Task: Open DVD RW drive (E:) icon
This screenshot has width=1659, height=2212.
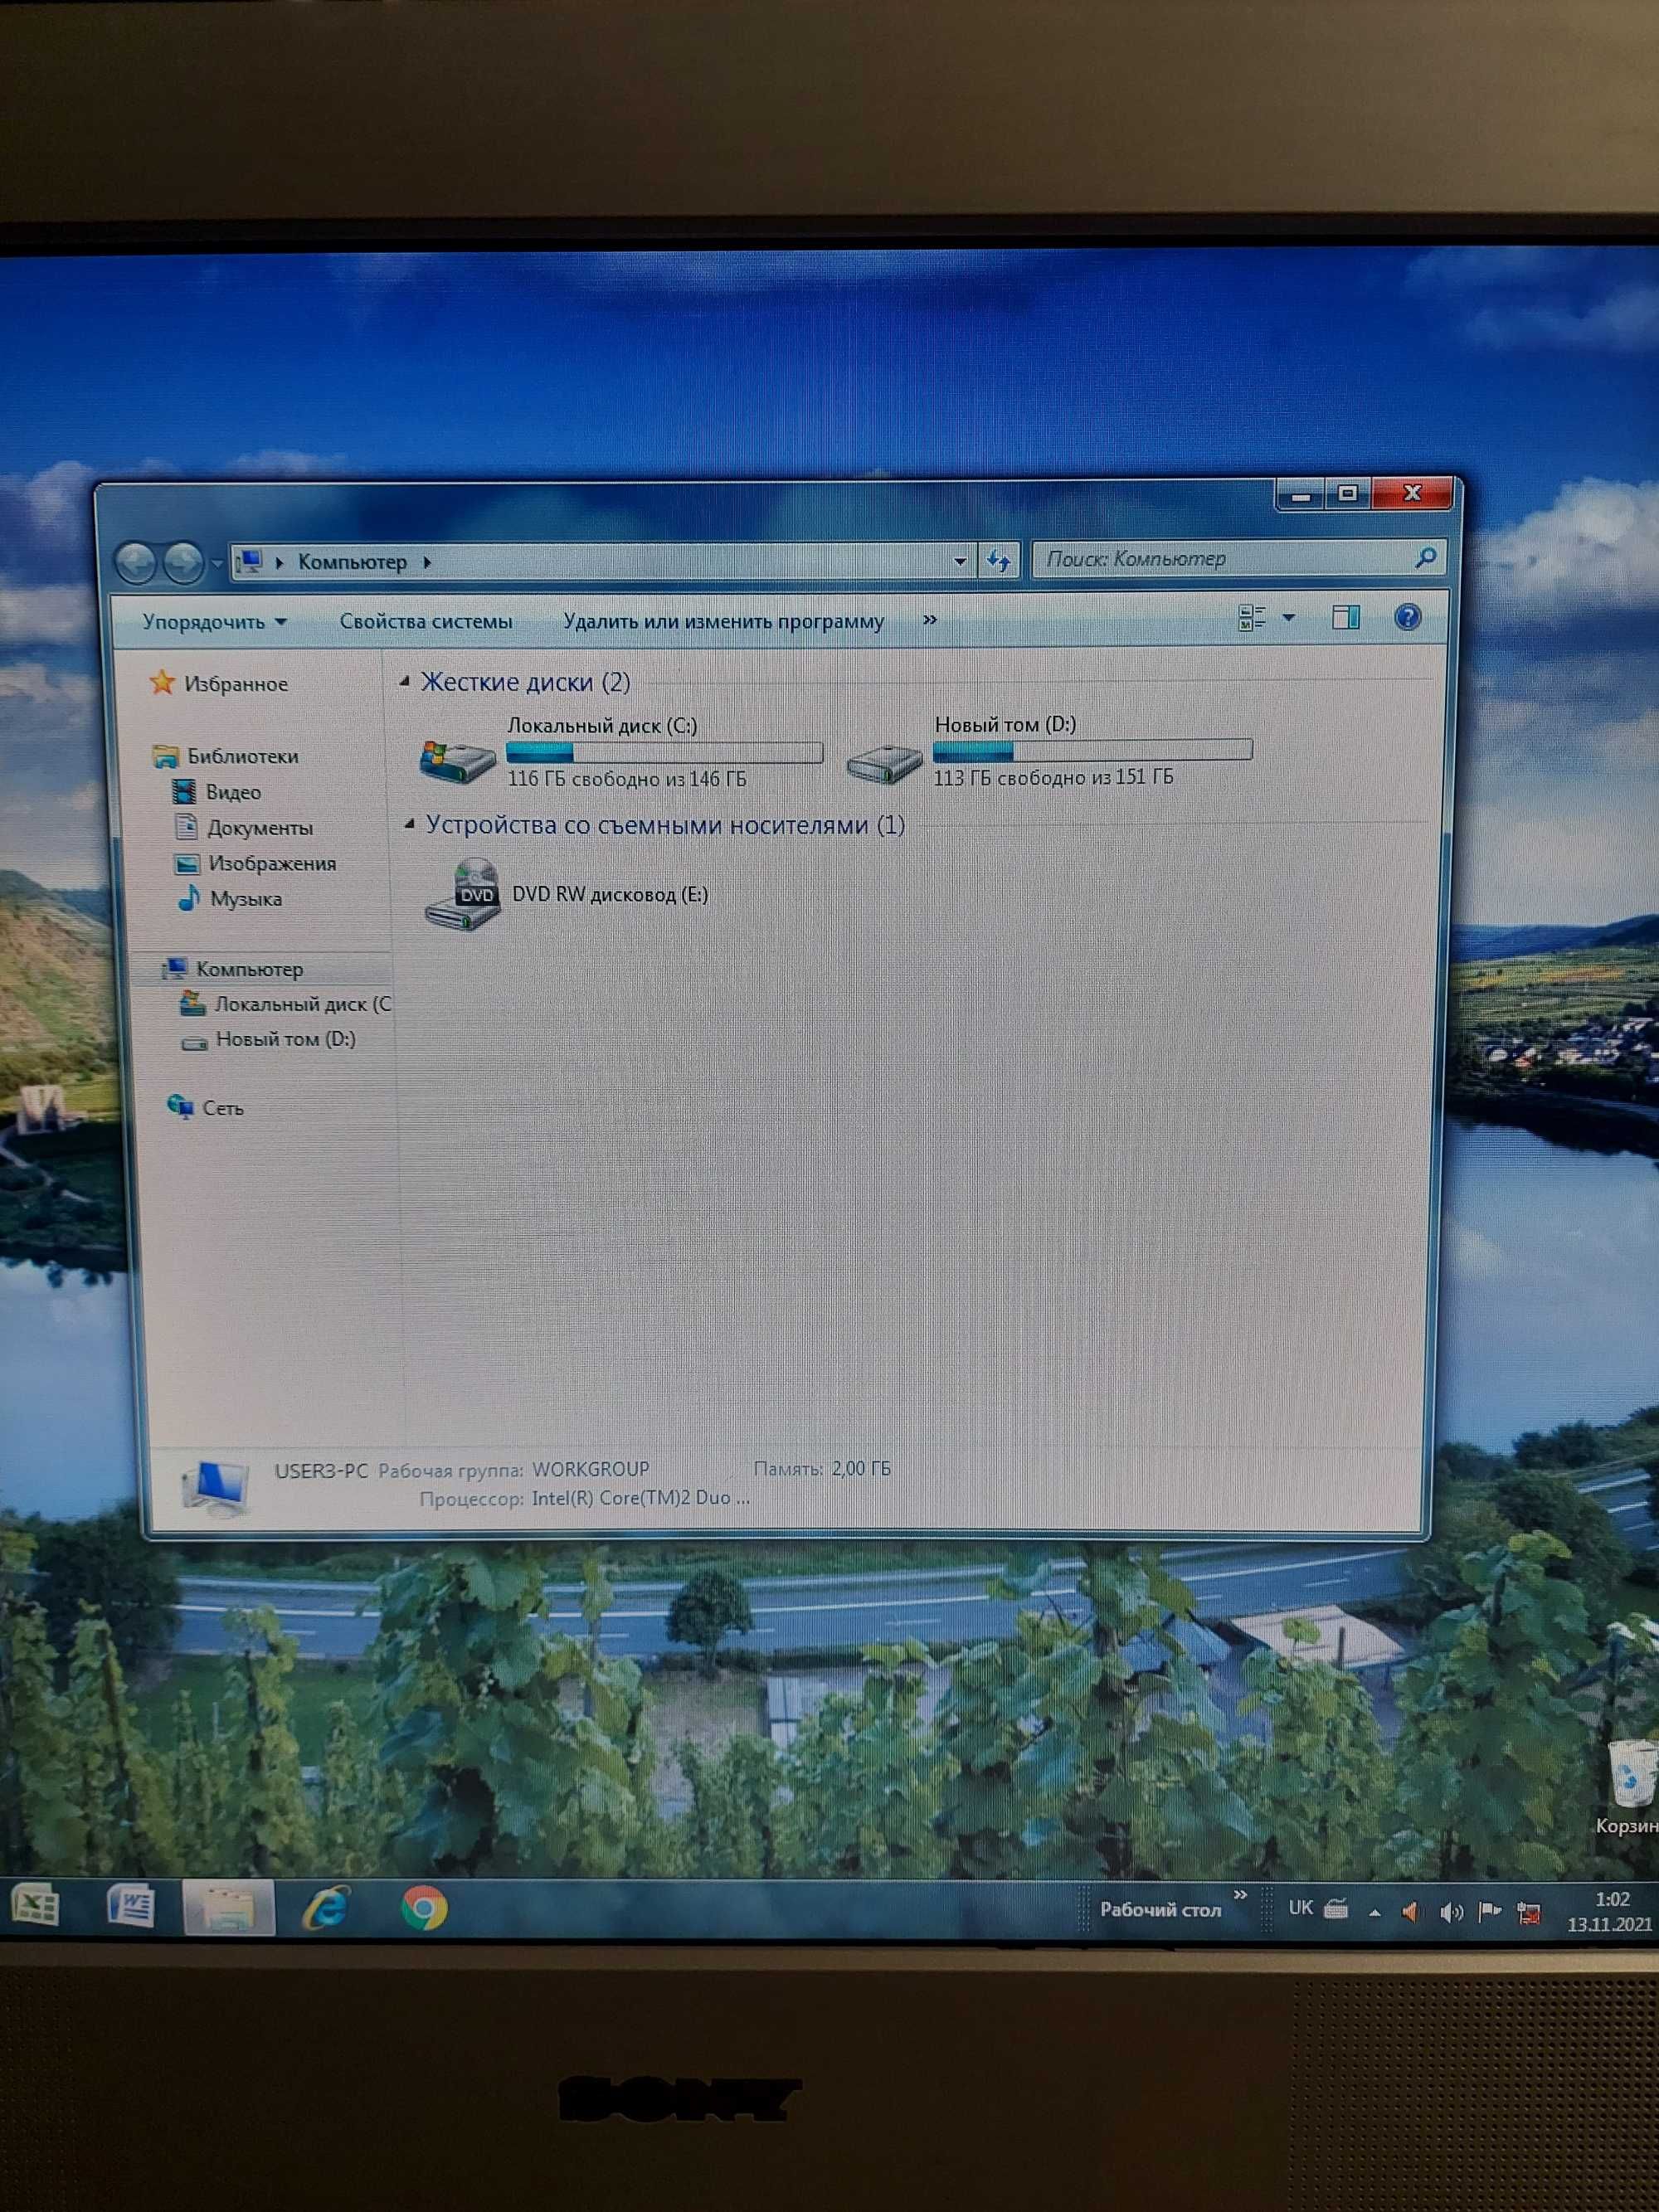Action: [463, 894]
